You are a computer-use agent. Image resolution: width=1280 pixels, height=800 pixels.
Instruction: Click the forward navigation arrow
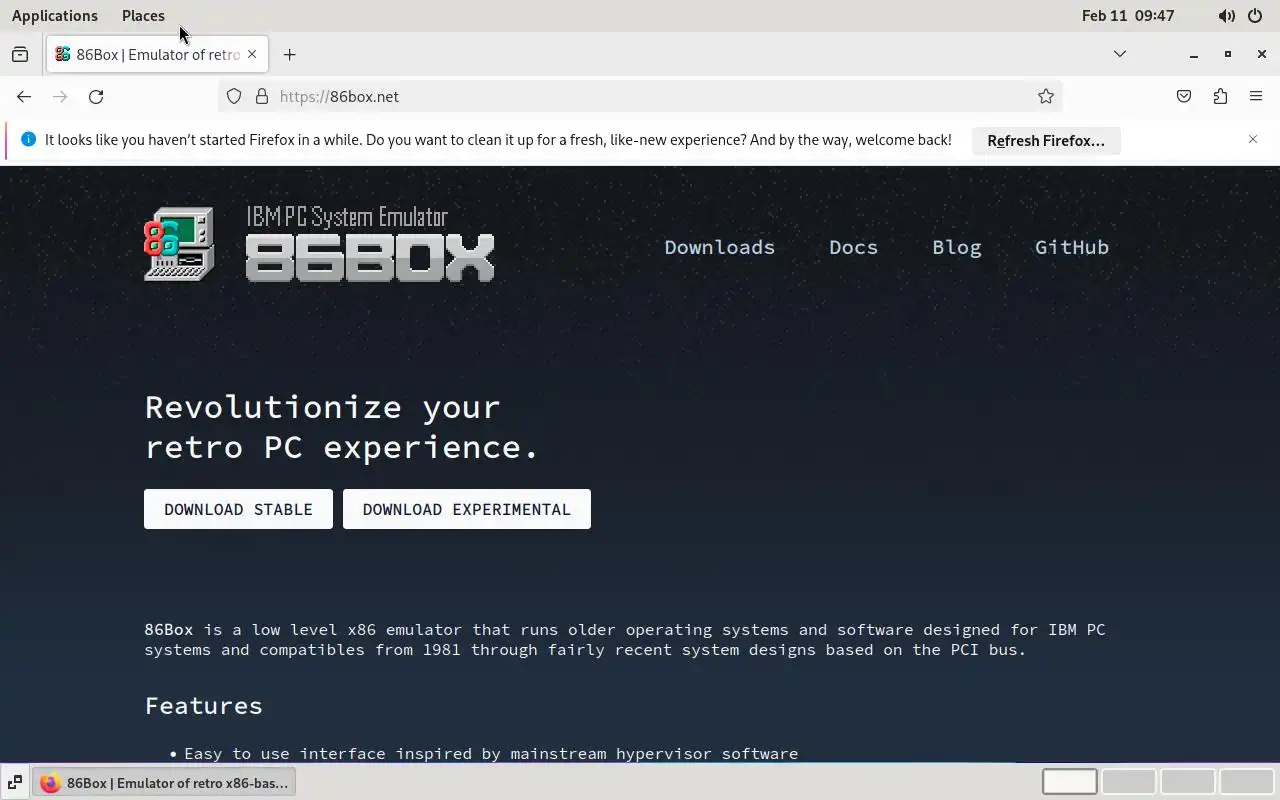click(x=60, y=97)
